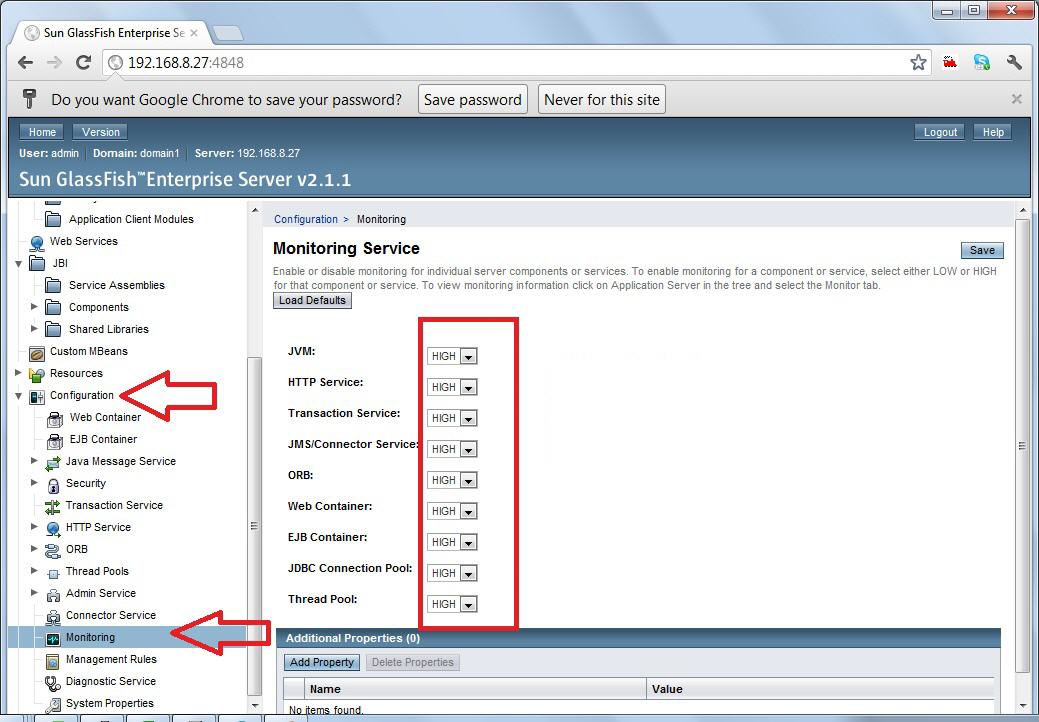This screenshot has width=1039, height=722.
Task: Expand the Shared Libraries node arrow
Action: (x=34, y=329)
